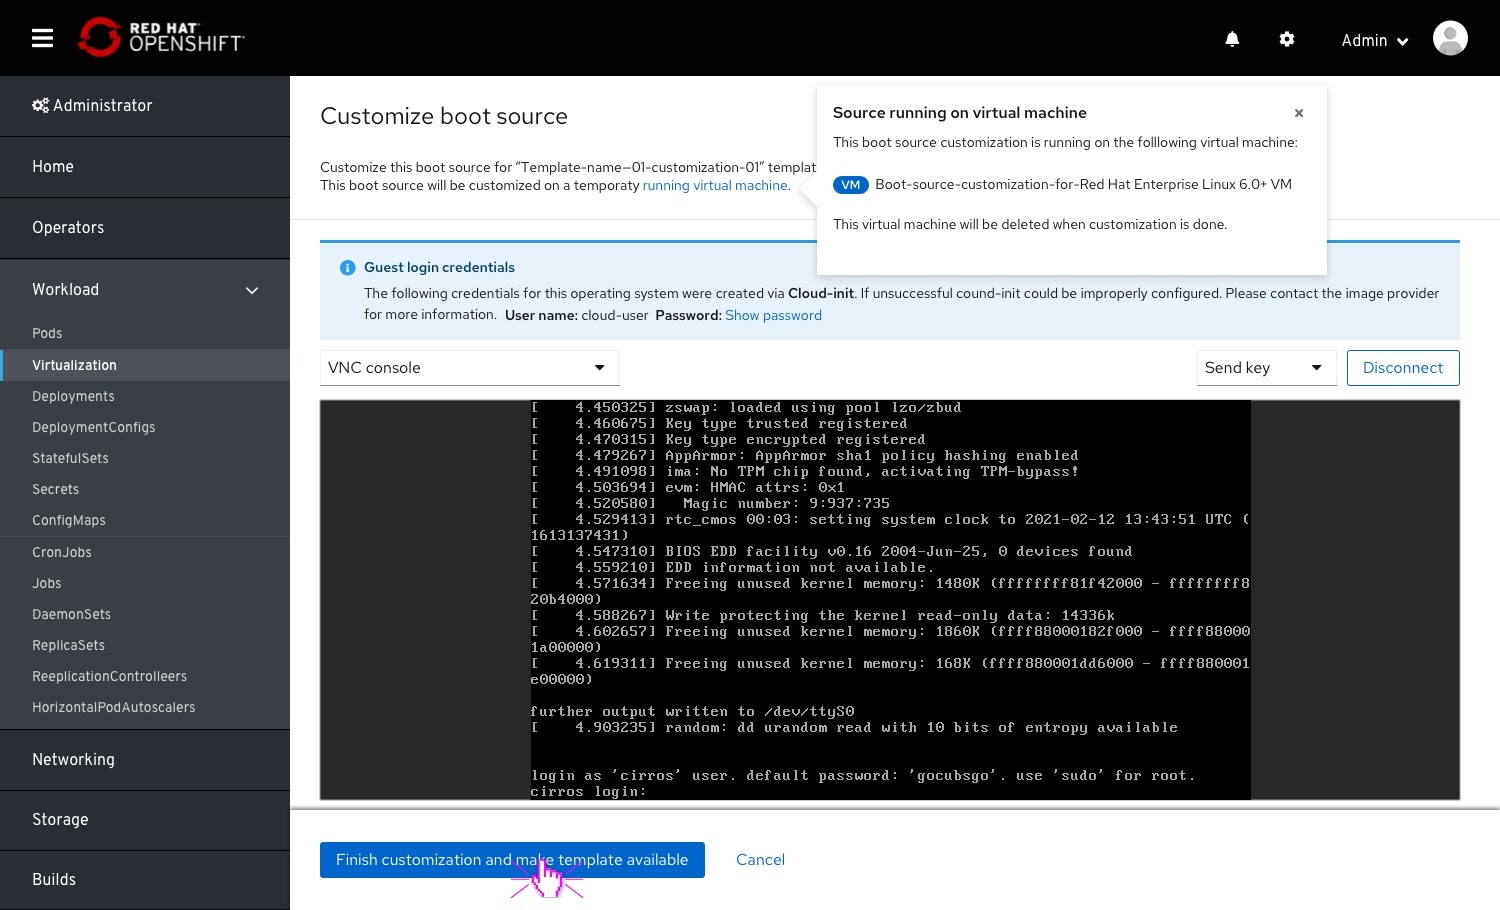Click the info icon beside Guest login credentials
This screenshot has height=910, width=1500.
click(347, 267)
